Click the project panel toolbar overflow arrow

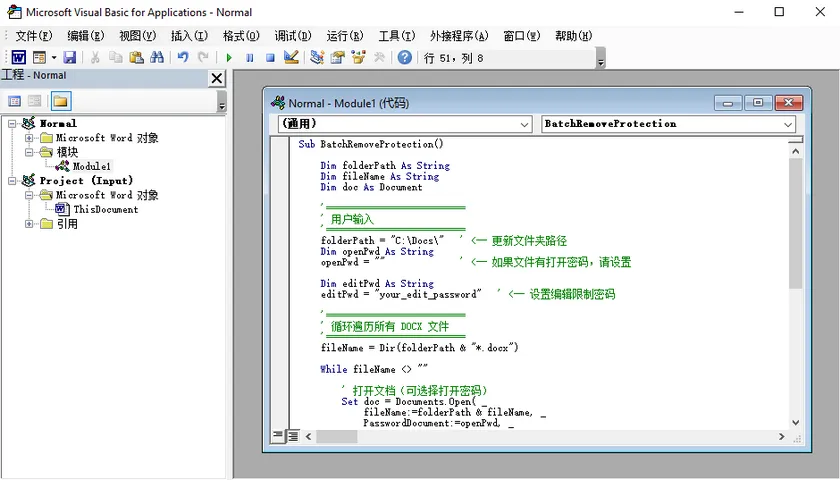click(222, 101)
